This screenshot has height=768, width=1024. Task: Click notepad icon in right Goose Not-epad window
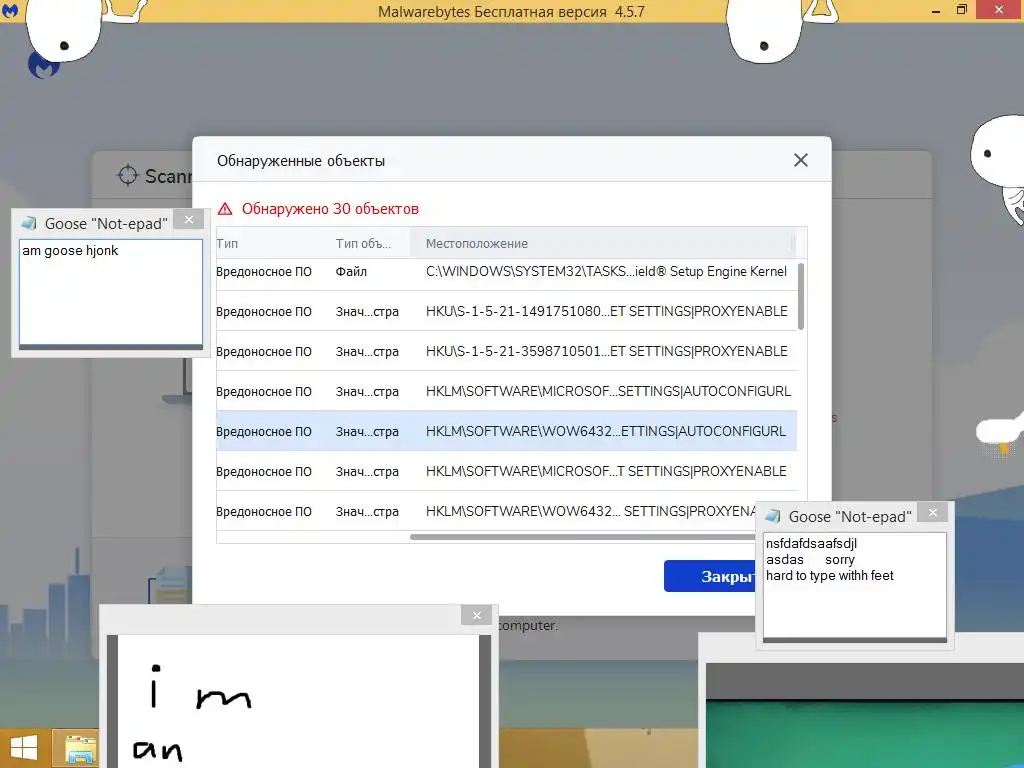click(x=773, y=516)
